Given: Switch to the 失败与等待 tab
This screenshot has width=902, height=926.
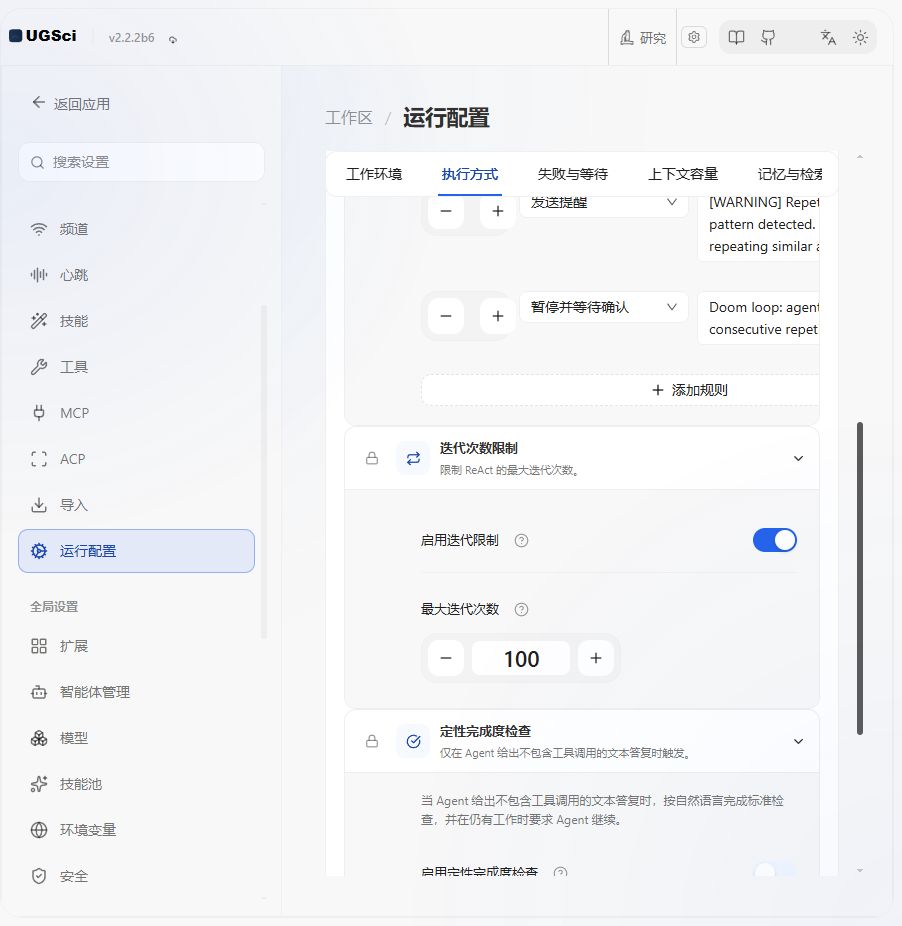Looking at the screenshot, I should click(x=572, y=174).
